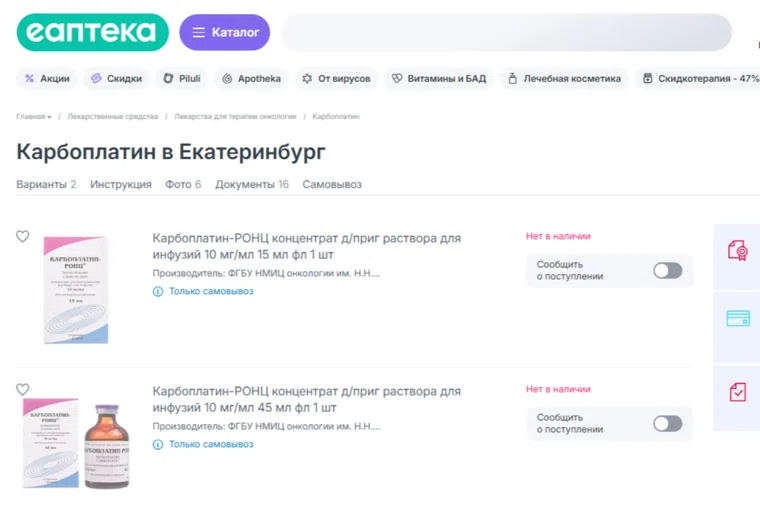Enable arrival notification for 15 ml product

click(x=667, y=271)
